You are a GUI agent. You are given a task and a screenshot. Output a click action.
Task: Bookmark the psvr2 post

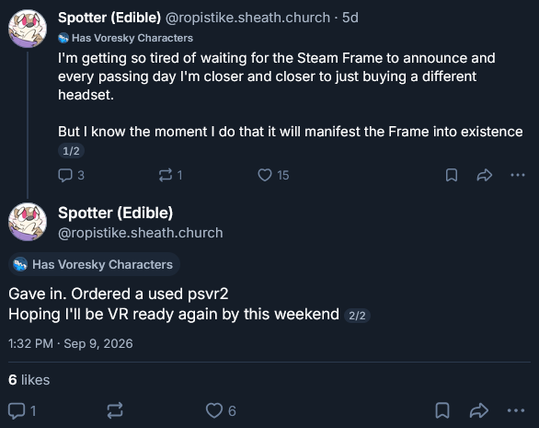442,410
